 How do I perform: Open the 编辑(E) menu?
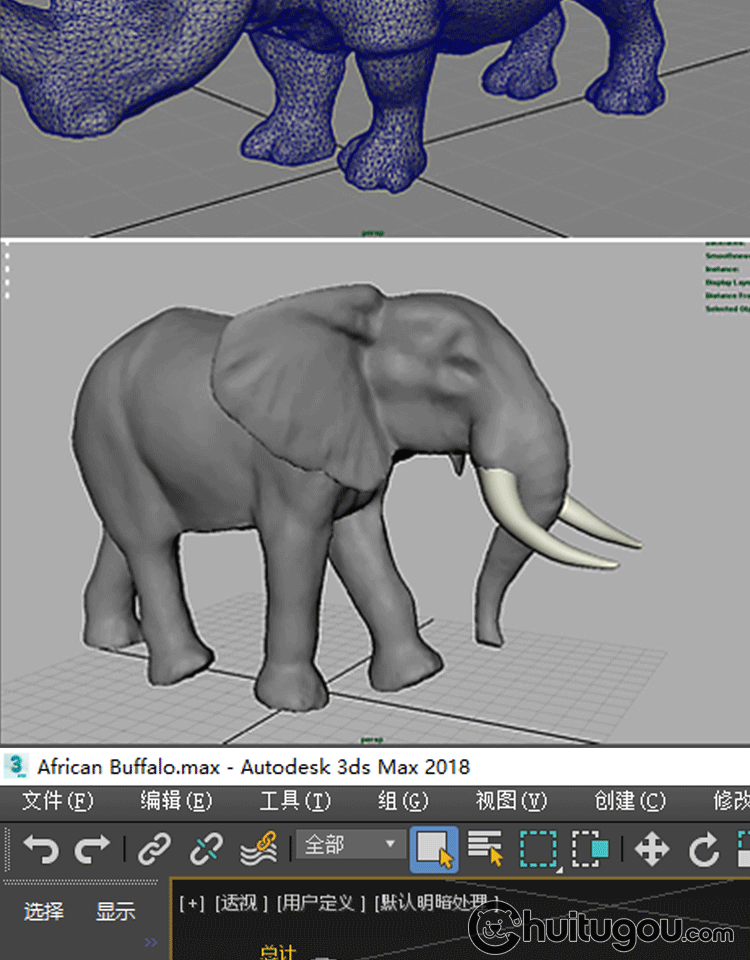pyautogui.click(x=176, y=801)
